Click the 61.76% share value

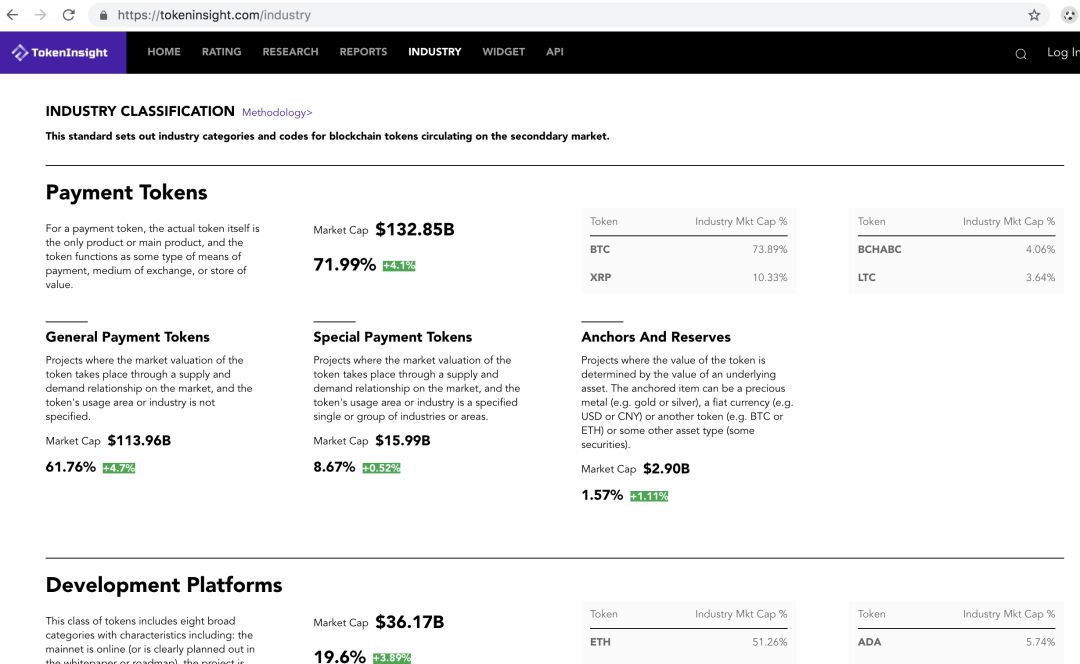coord(70,467)
